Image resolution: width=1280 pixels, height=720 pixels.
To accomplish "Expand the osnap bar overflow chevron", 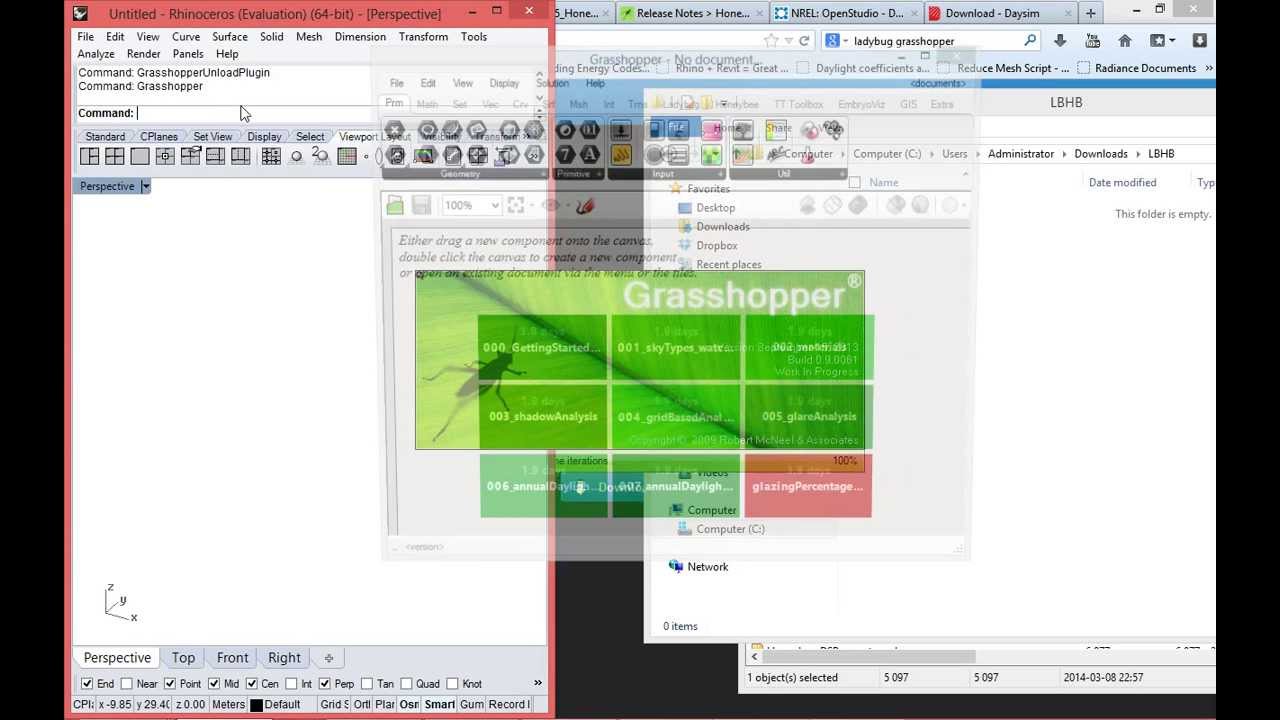I will 538,684.
